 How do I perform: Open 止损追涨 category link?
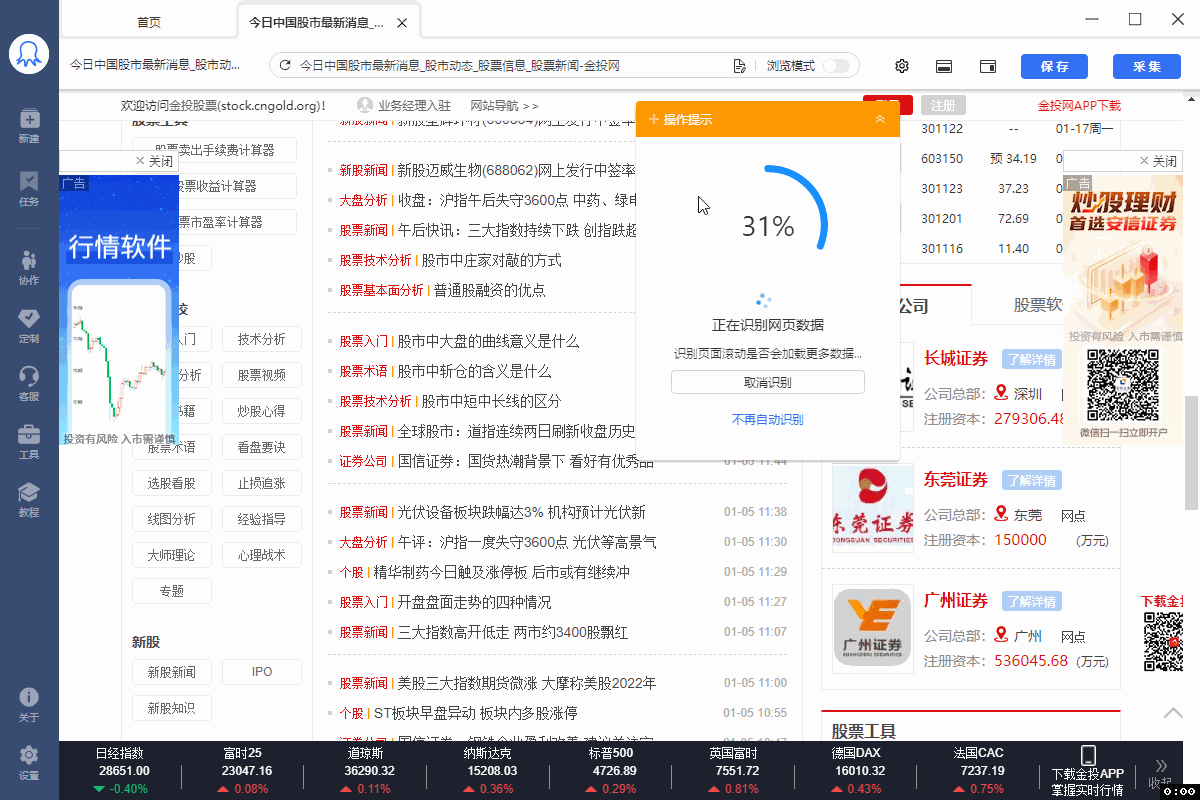click(x=261, y=483)
